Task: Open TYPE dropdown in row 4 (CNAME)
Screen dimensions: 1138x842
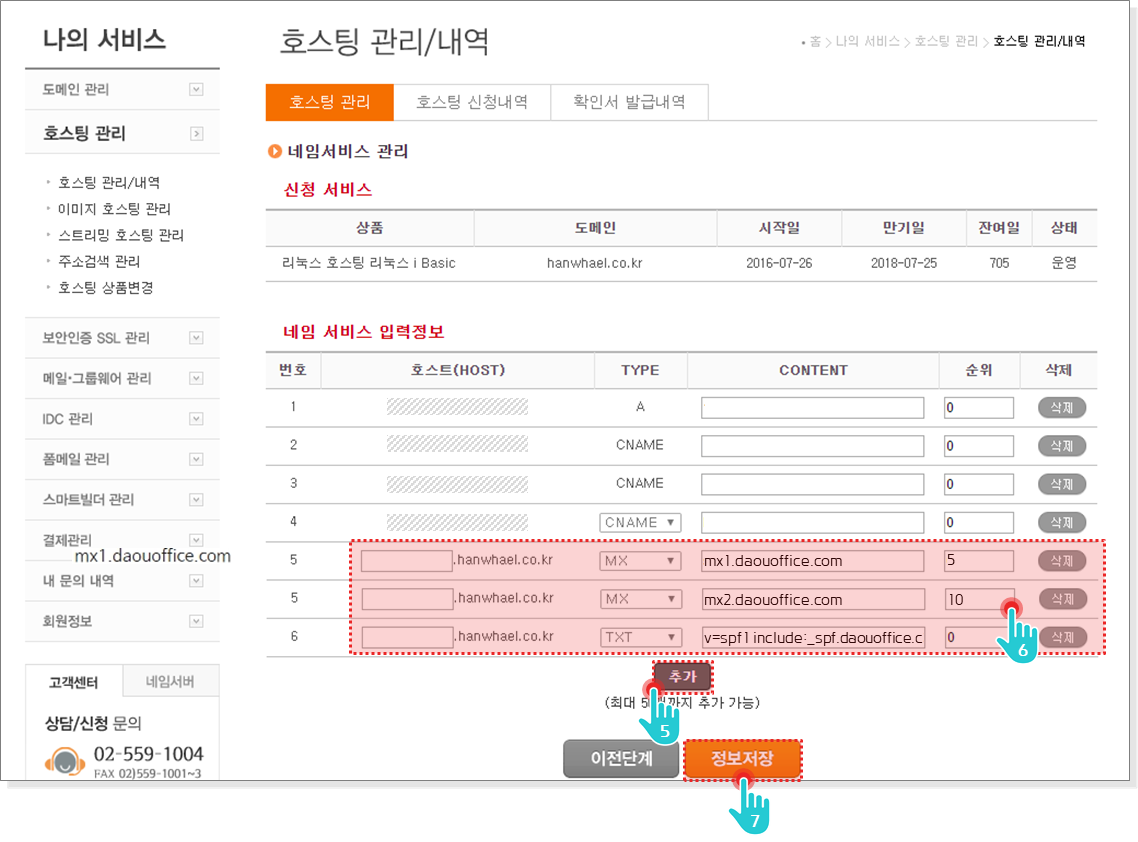Action: pos(640,522)
